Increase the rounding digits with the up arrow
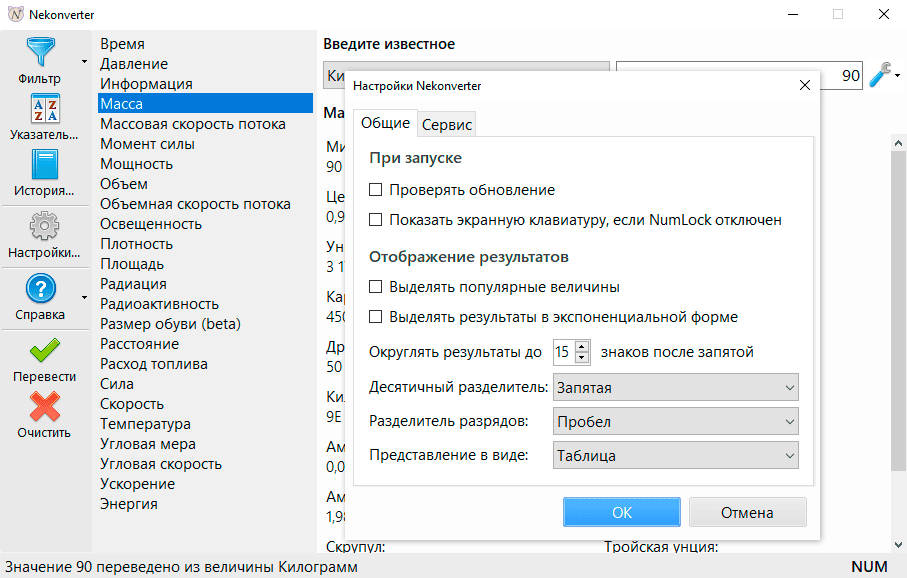Image resolution: width=907 pixels, height=578 pixels. coord(582,346)
